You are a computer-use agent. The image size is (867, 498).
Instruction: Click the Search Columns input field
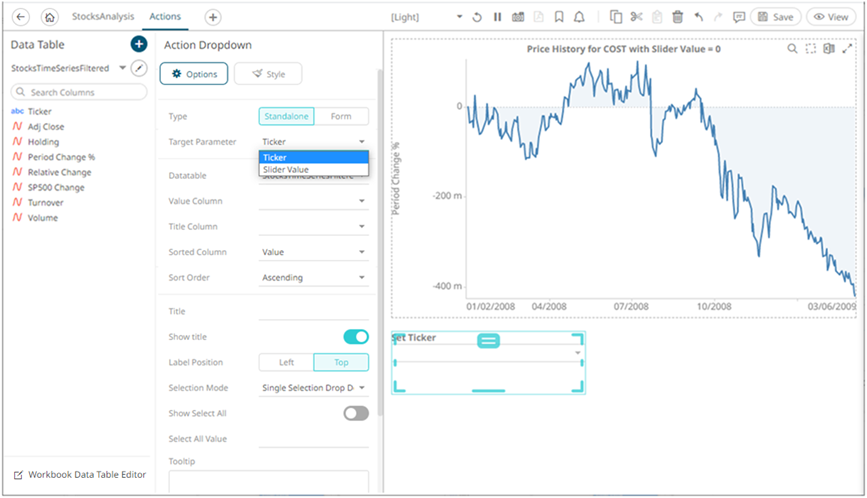pyautogui.click(x=80, y=92)
